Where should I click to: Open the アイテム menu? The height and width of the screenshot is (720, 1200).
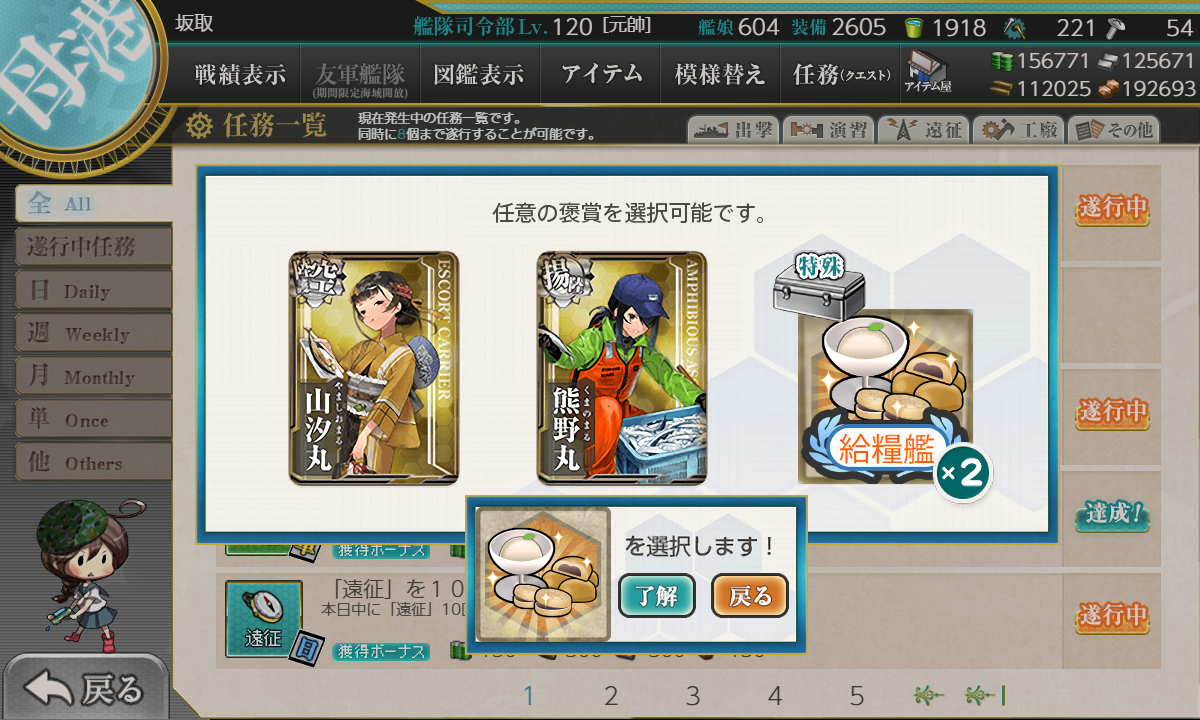[x=601, y=74]
